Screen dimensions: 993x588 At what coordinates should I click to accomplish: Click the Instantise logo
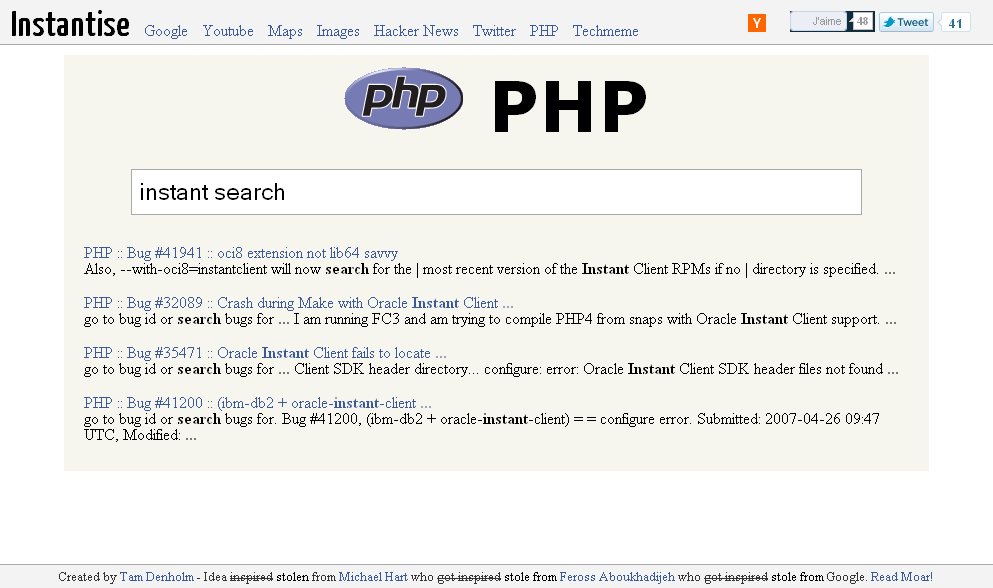pyautogui.click(x=70, y=25)
